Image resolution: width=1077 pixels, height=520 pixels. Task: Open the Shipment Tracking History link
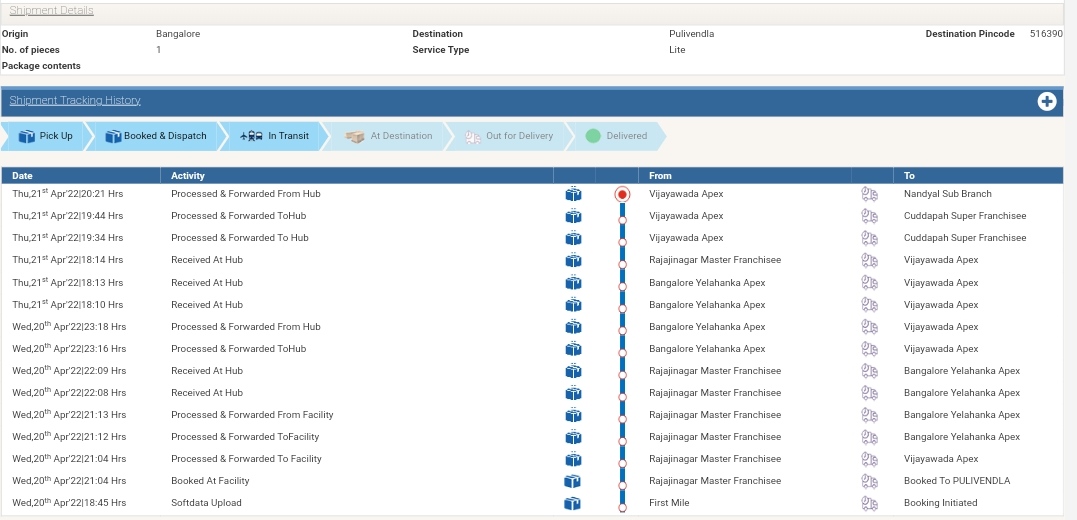[75, 100]
